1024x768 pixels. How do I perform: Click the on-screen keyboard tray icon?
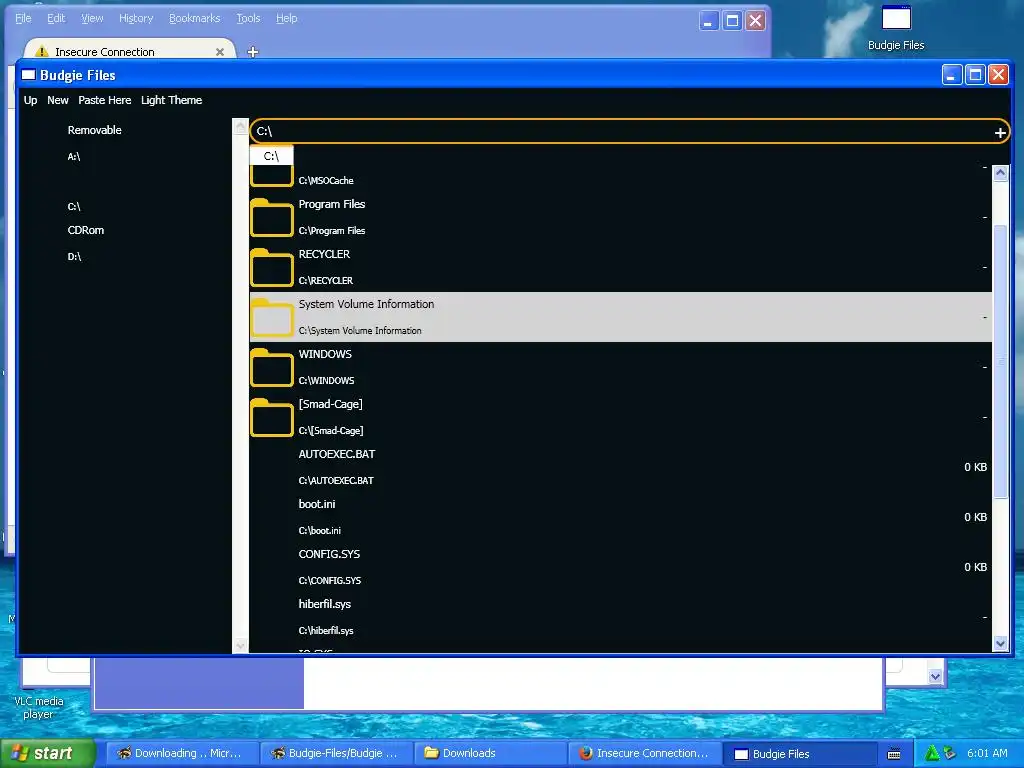point(894,754)
